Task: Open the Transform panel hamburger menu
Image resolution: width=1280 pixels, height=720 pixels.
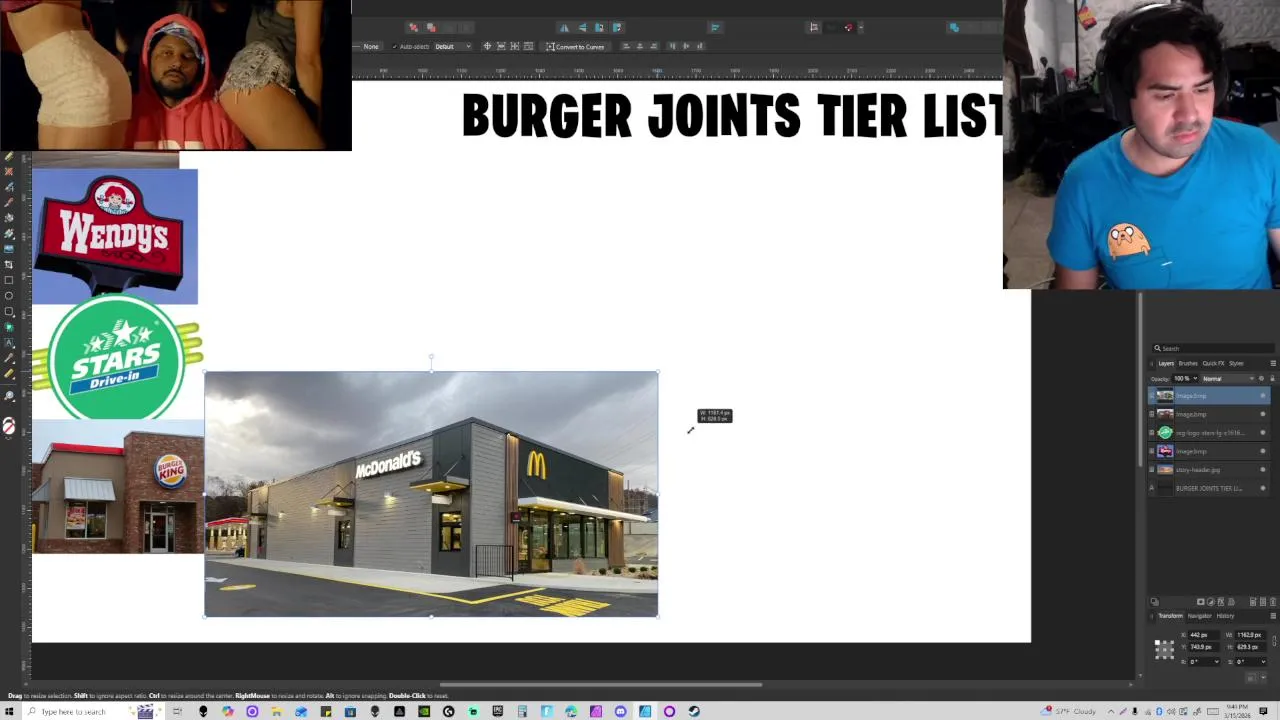Action: point(1273,616)
